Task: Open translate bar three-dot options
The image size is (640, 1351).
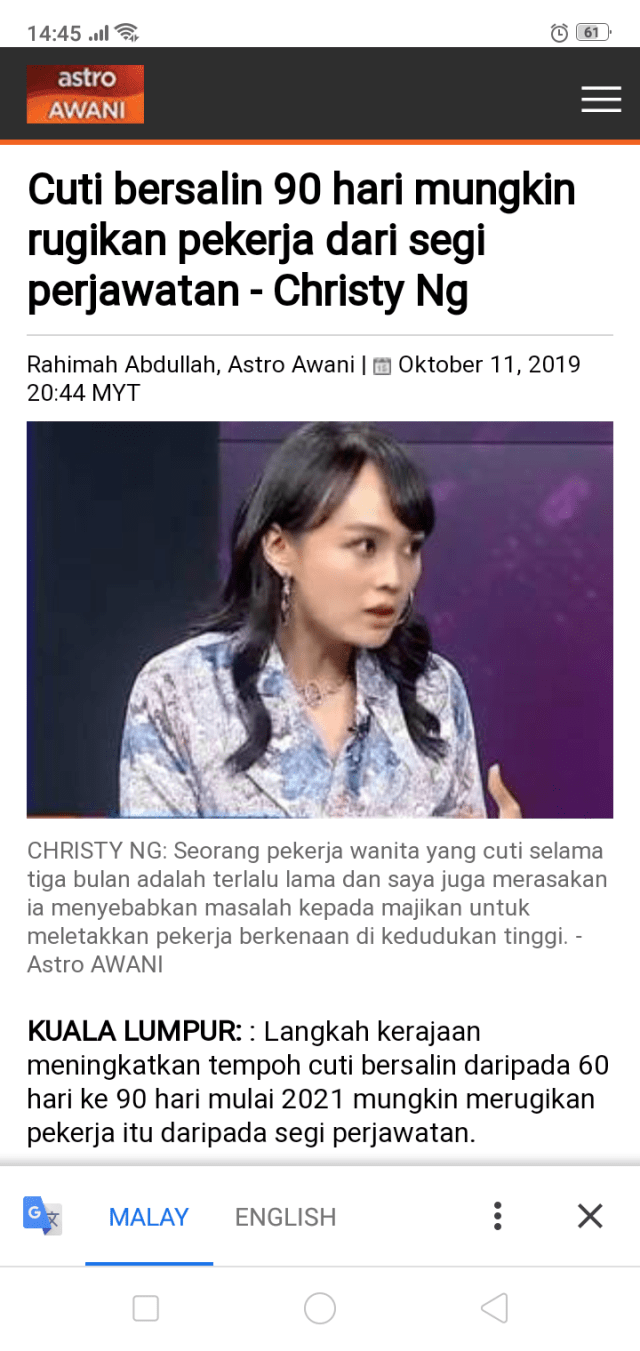Action: coord(497,1216)
